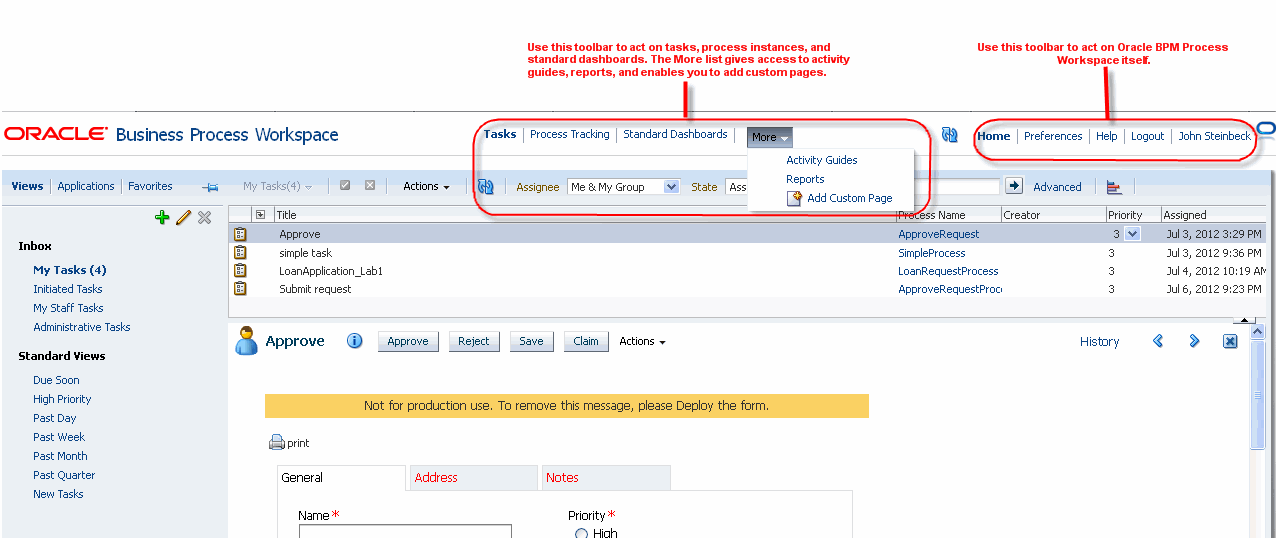
Task: Click the grey X delete view icon
Action: pyautogui.click(x=205, y=217)
